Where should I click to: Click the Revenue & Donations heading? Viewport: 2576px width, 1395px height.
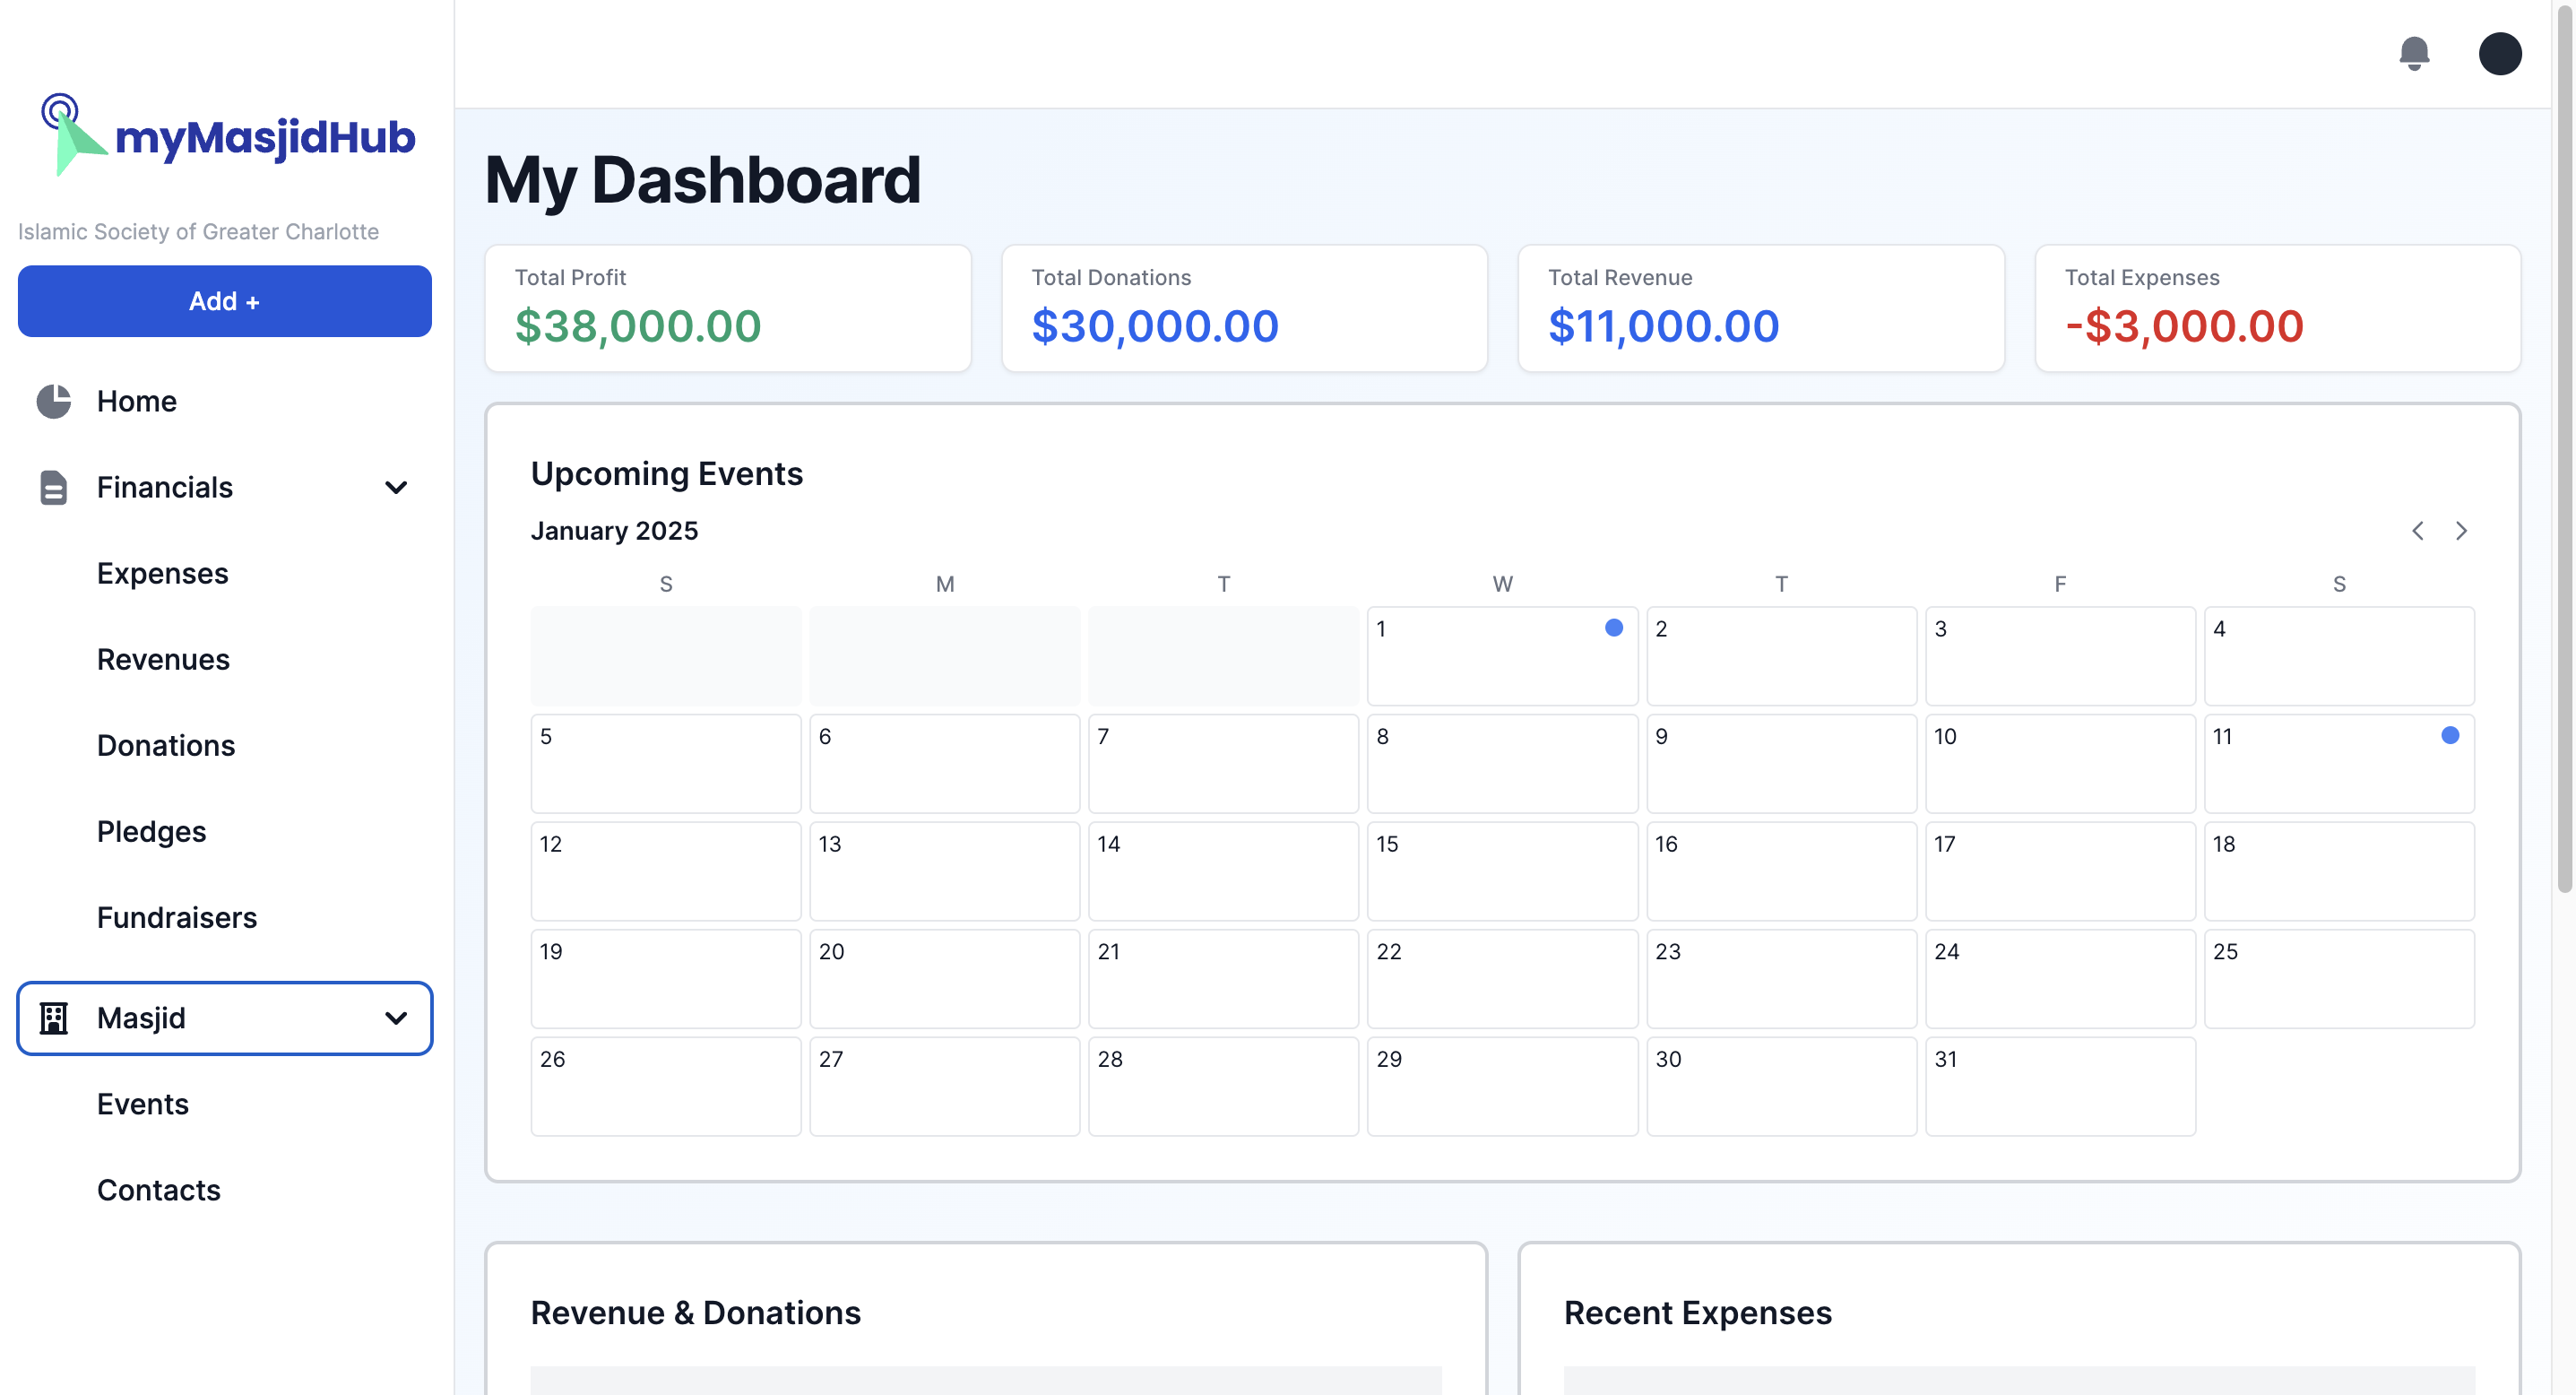pos(695,1313)
